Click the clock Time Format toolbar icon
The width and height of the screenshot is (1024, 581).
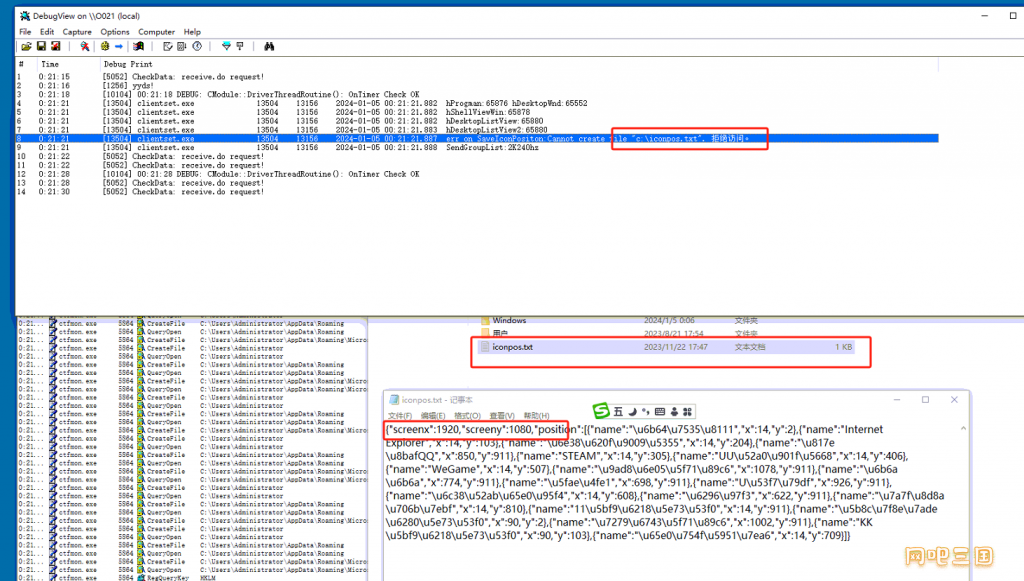point(197,46)
